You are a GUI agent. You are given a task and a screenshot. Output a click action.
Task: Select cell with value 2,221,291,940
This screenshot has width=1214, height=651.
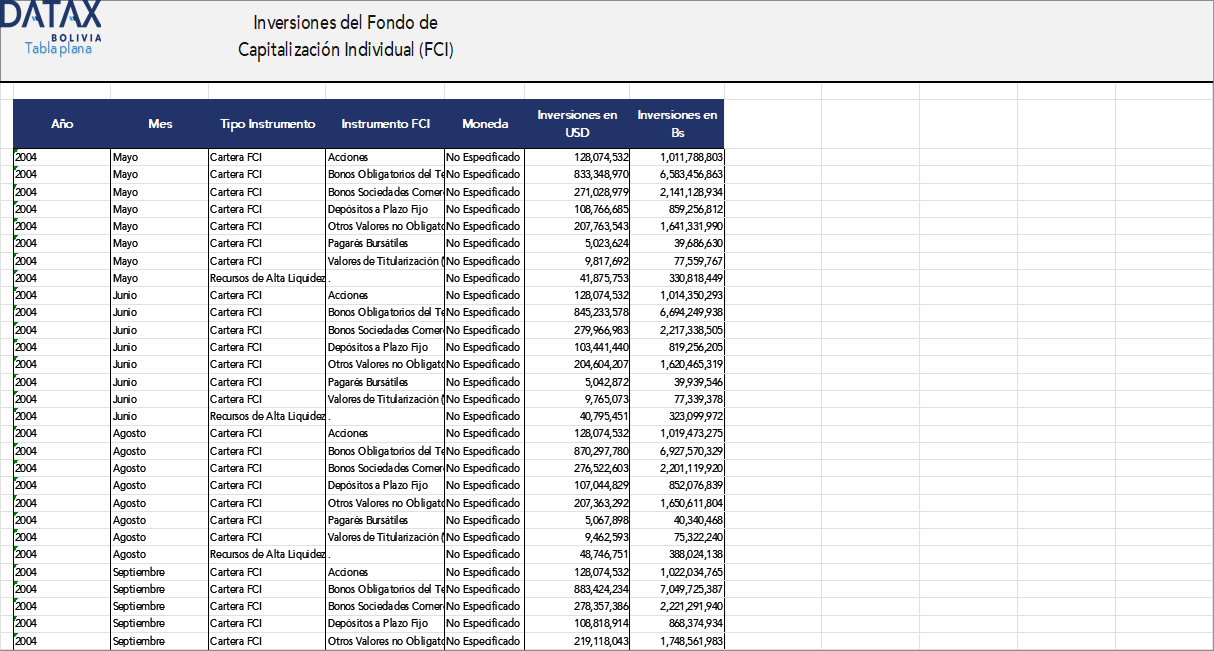[678, 606]
